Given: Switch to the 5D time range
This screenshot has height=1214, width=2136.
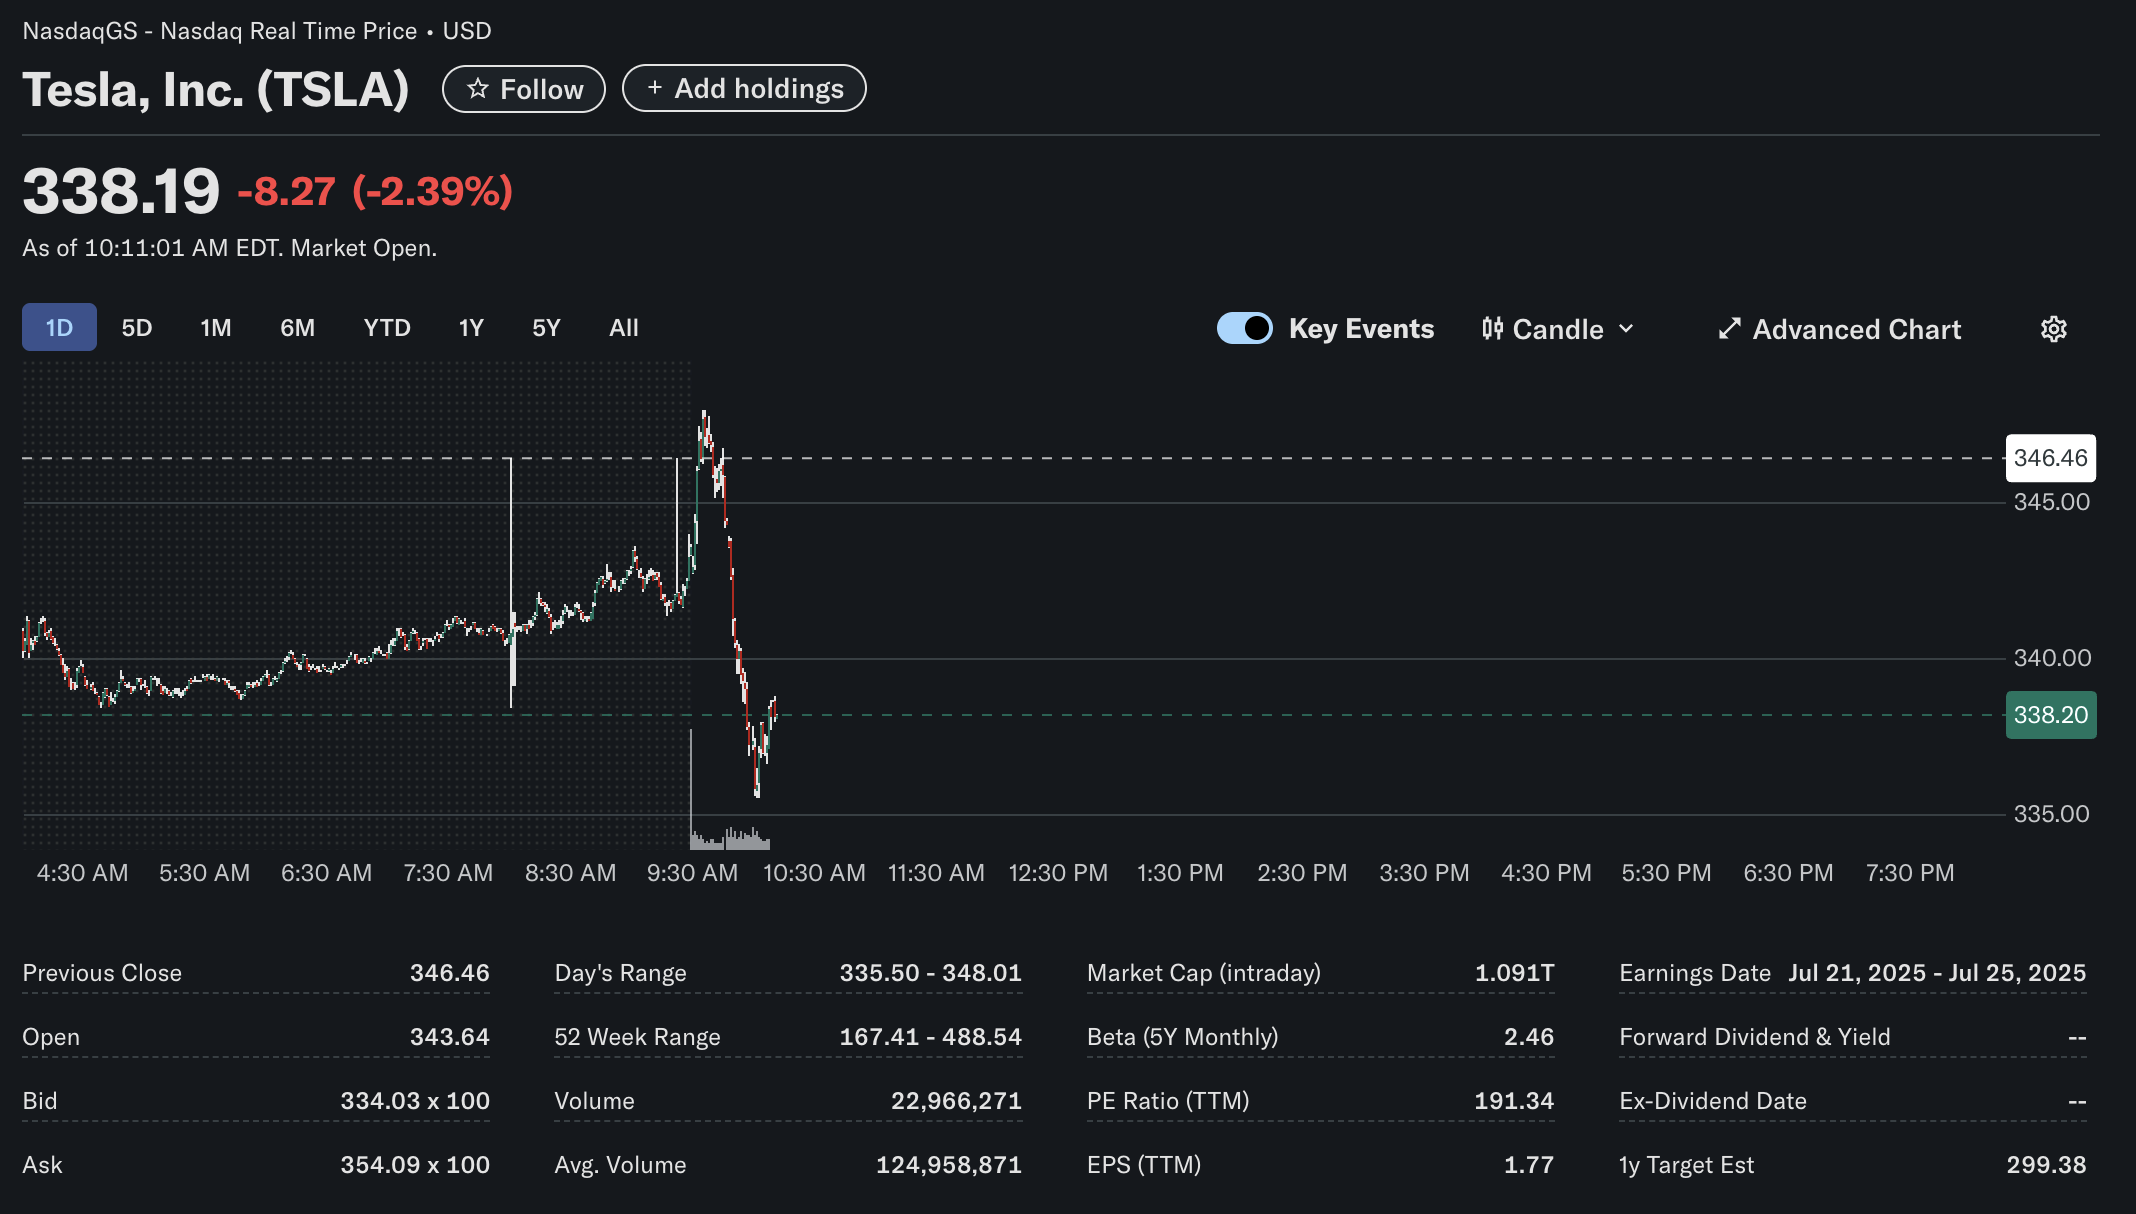Looking at the screenshot, I should [137, 327].
